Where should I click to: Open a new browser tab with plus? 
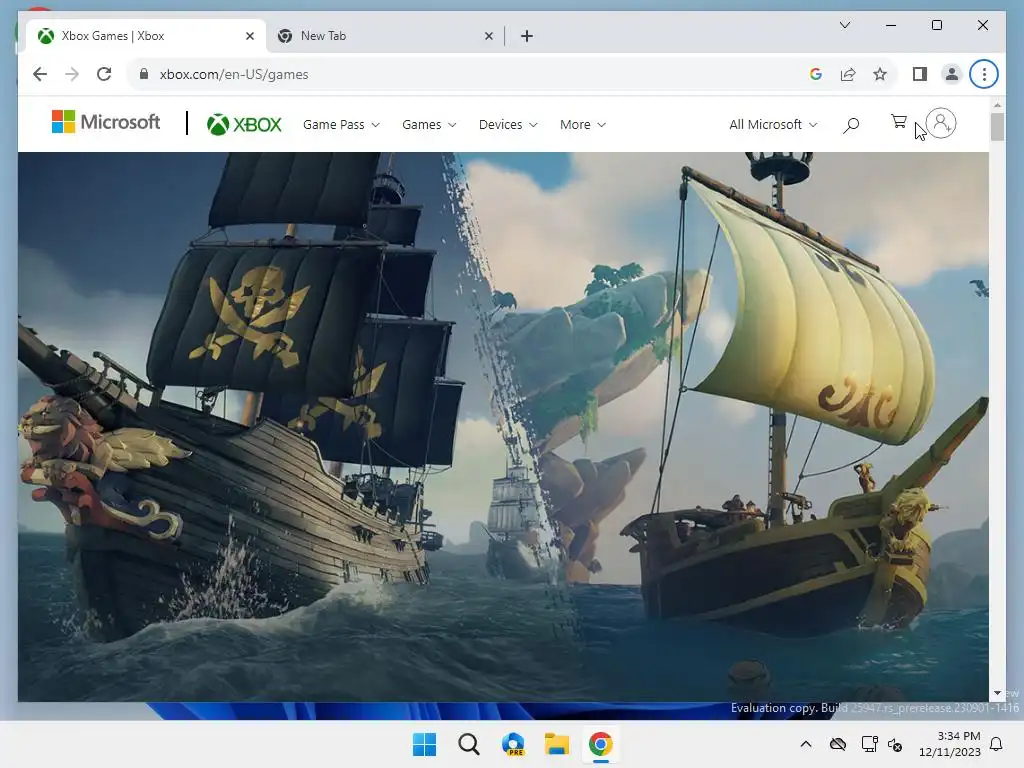tap(527, 36)
